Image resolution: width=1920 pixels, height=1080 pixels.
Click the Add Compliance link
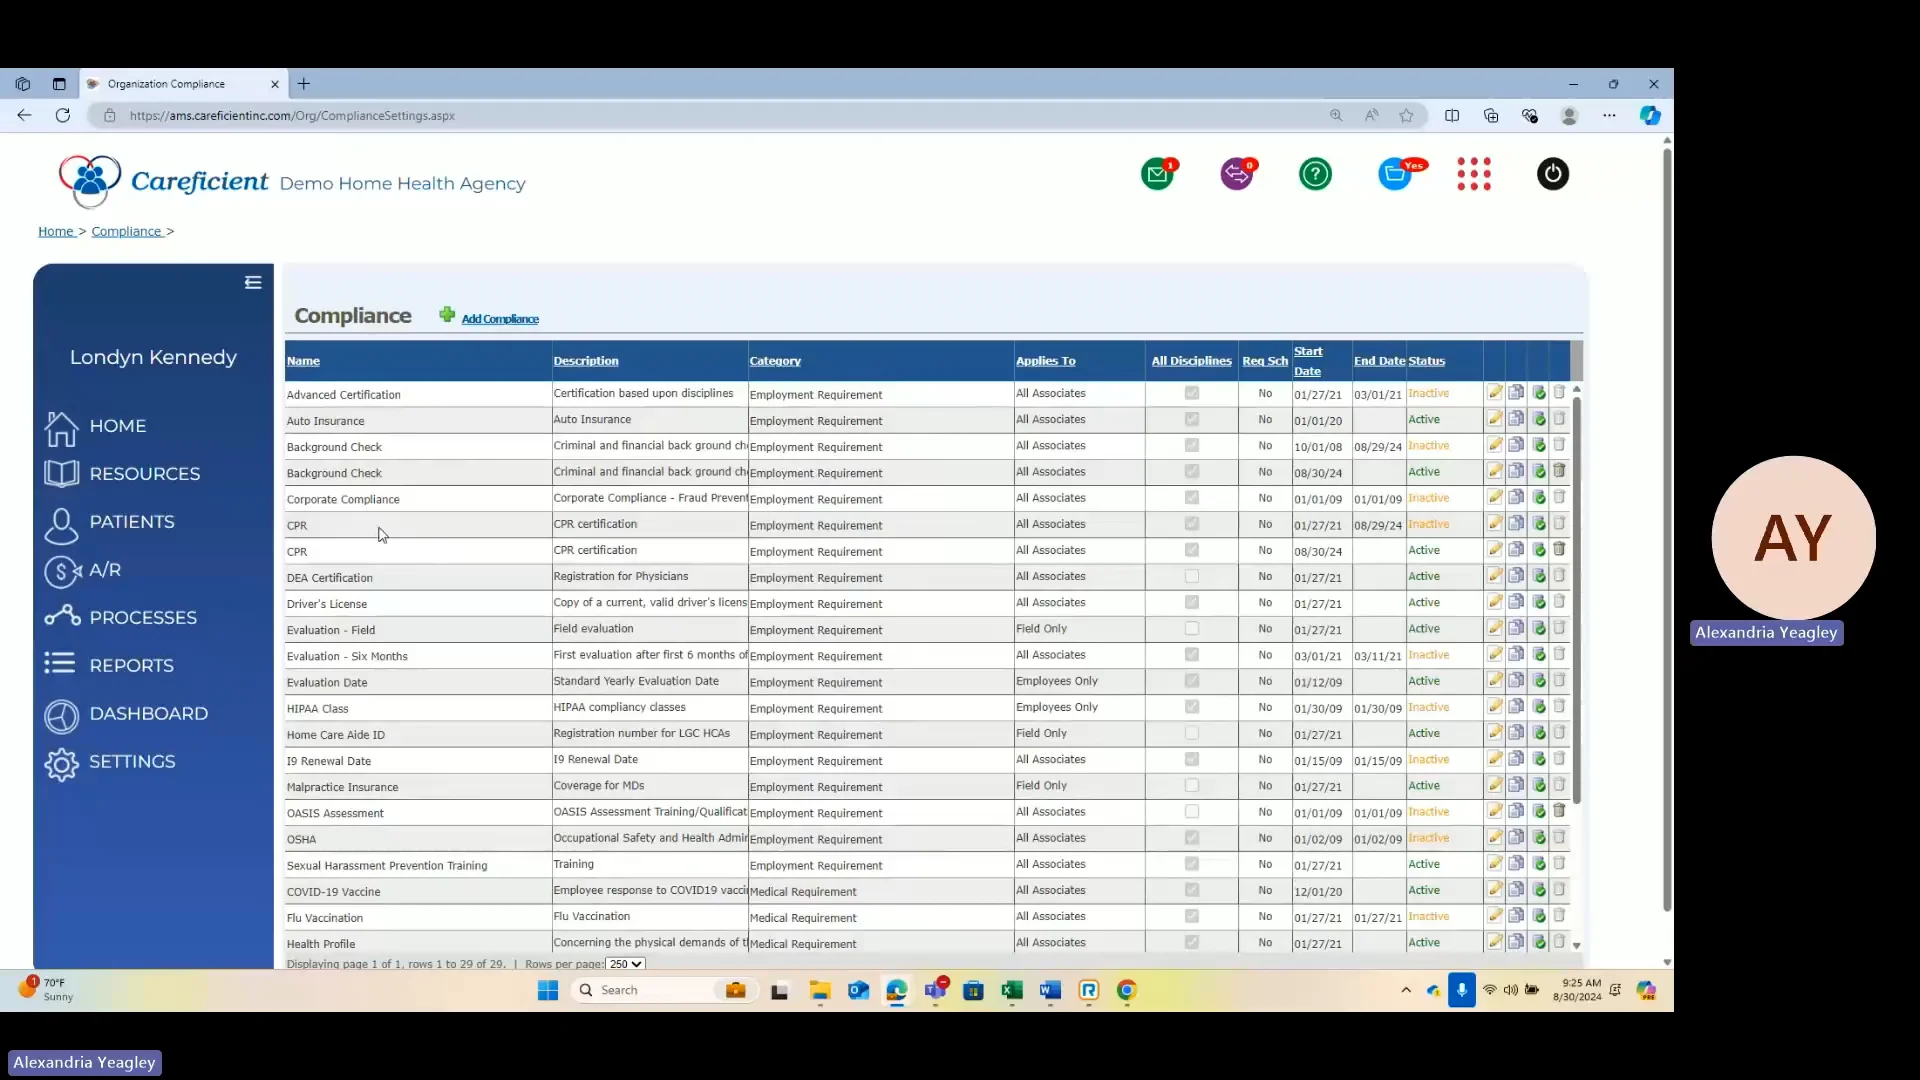(500, 318)
